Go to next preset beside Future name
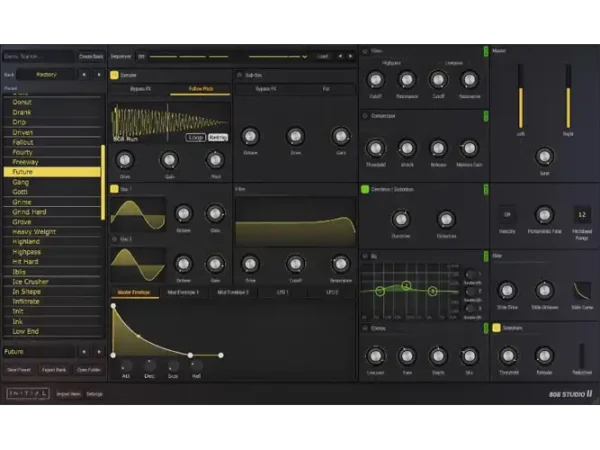The image size is (600, 450). point(99,352)
